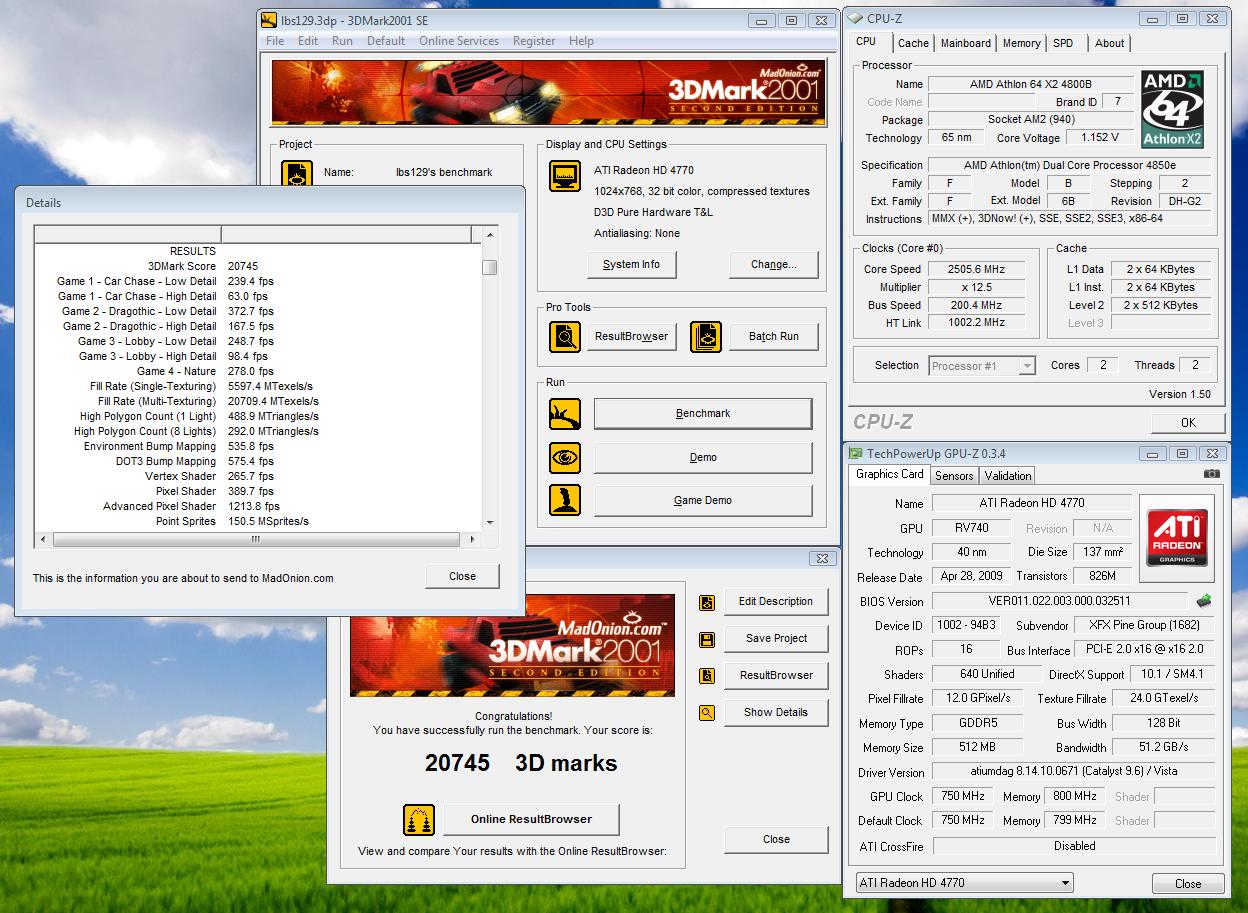Click the ResultBrowser magnifier icon under Pro Tools
The image size is (1248, 913).
coord(565,337)
